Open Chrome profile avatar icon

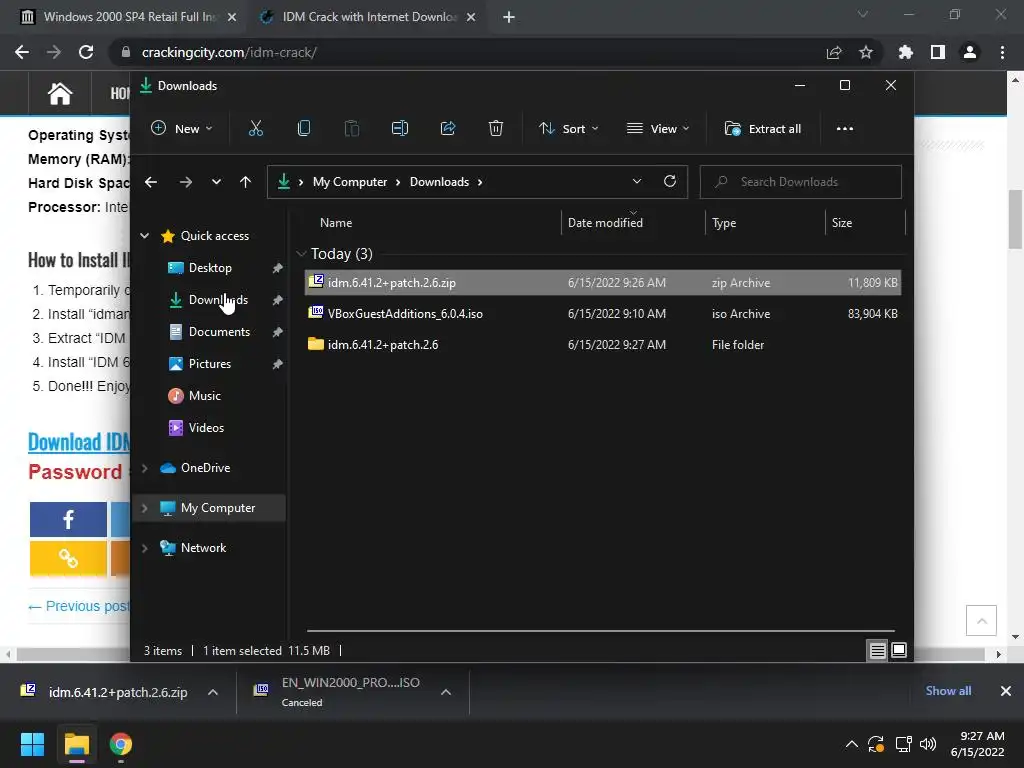click(x=970, y=52)
